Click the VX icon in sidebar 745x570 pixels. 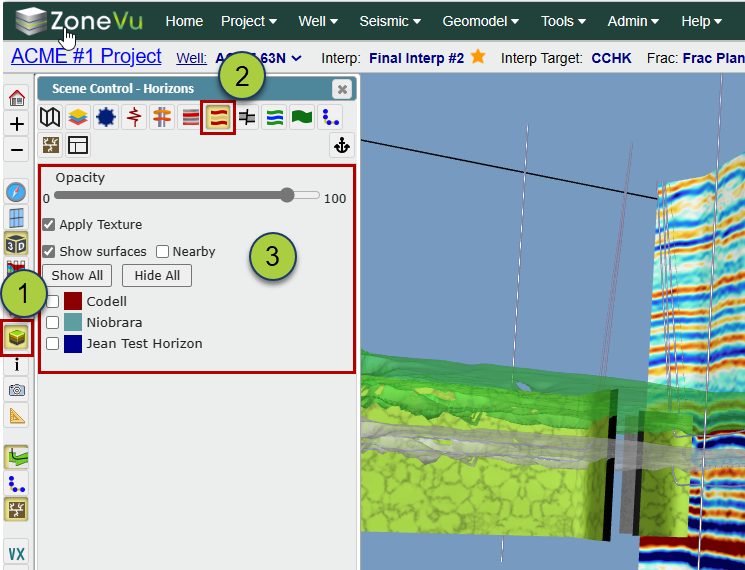point(17,554)
